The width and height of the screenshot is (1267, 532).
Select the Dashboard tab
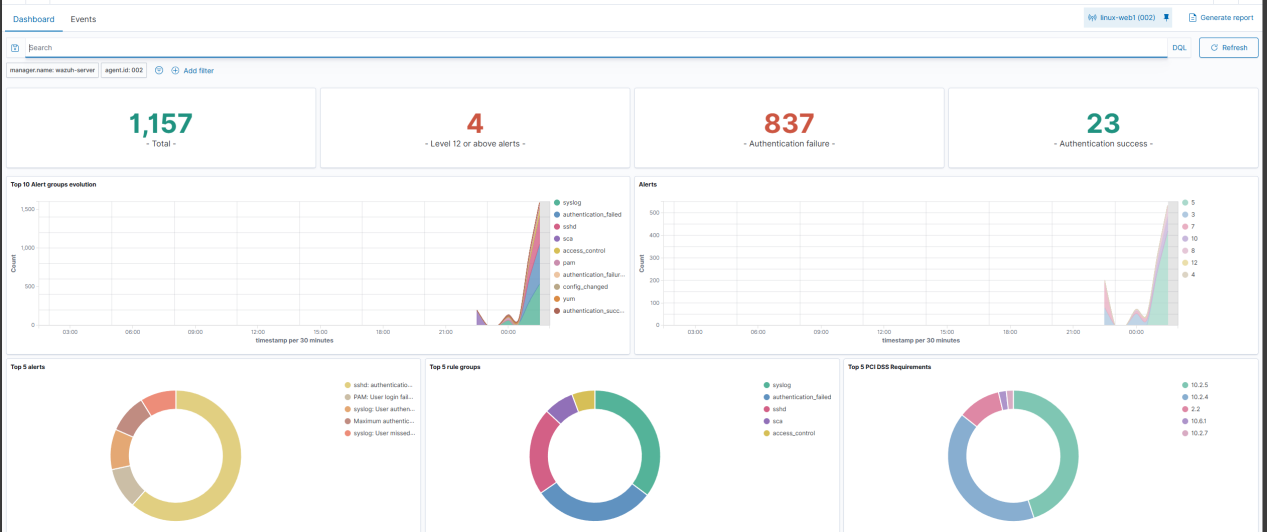(x=33, y=19)
